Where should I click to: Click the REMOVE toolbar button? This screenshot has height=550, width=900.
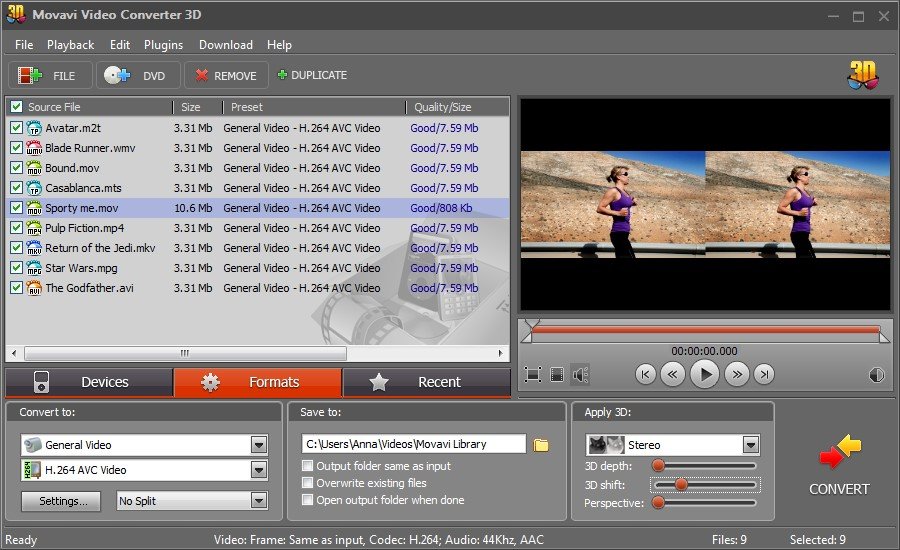[226, 75]
